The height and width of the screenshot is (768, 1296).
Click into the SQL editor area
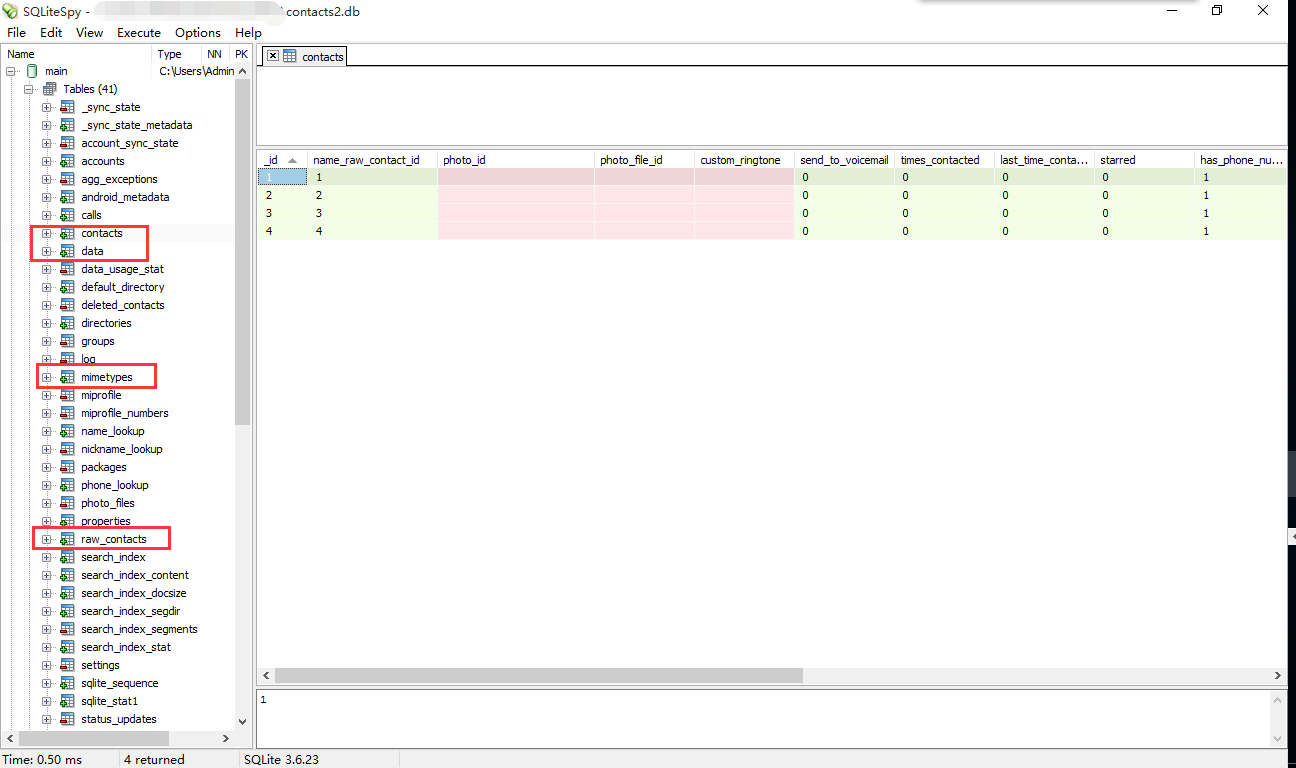pyautogui.click(x=772, y=107)
